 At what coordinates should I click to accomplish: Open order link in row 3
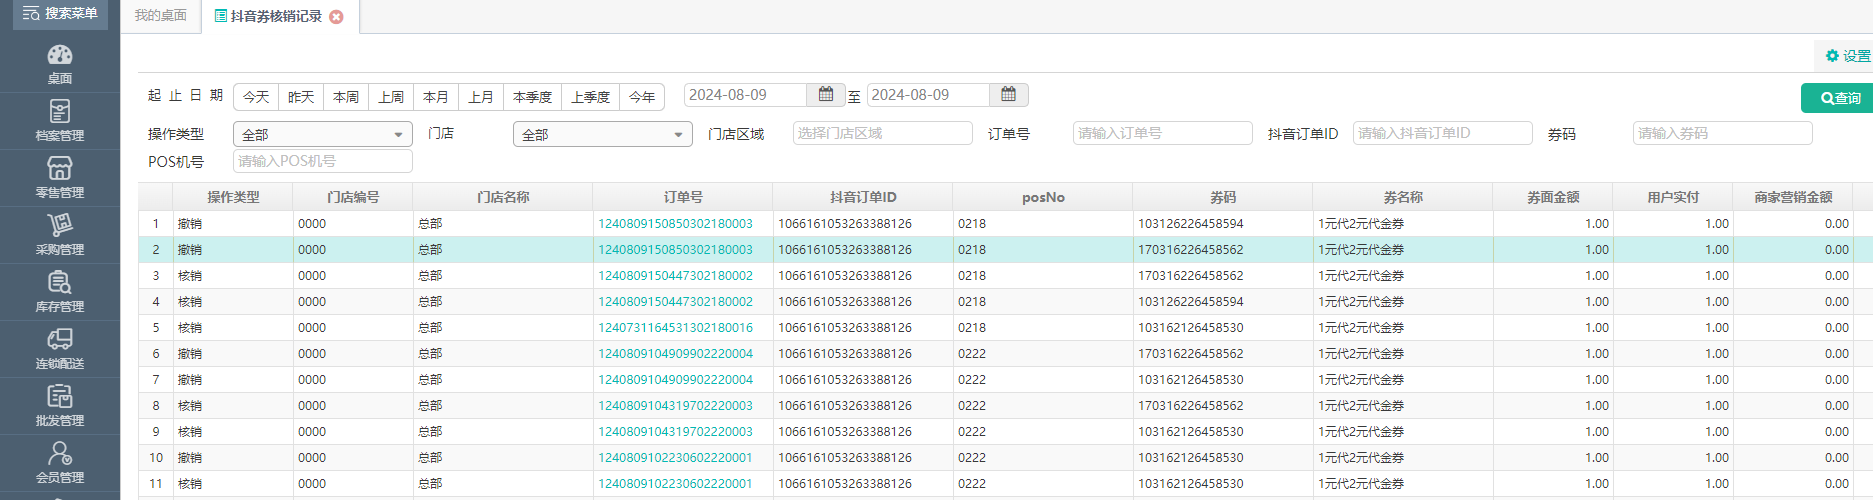pyautogui.click(x=675, y=276)
